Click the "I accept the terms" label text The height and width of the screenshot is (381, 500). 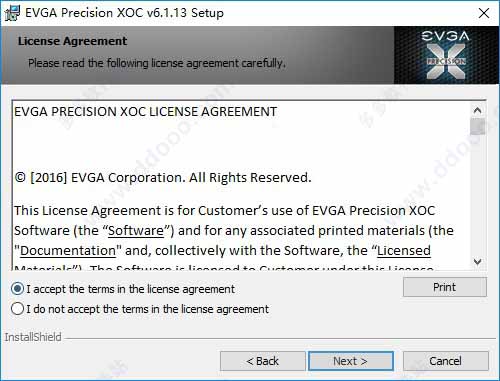tap(131, 289)
